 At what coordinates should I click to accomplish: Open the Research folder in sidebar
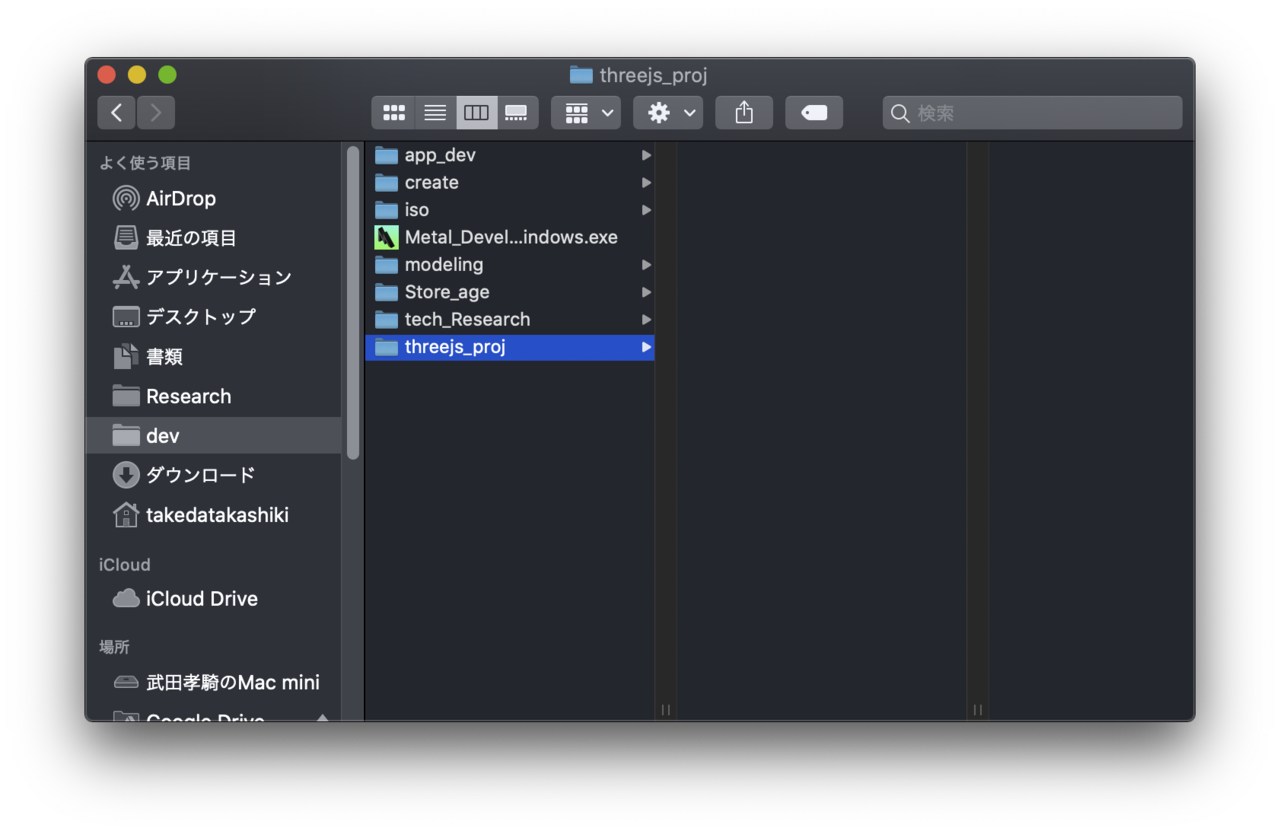[213, 396]
